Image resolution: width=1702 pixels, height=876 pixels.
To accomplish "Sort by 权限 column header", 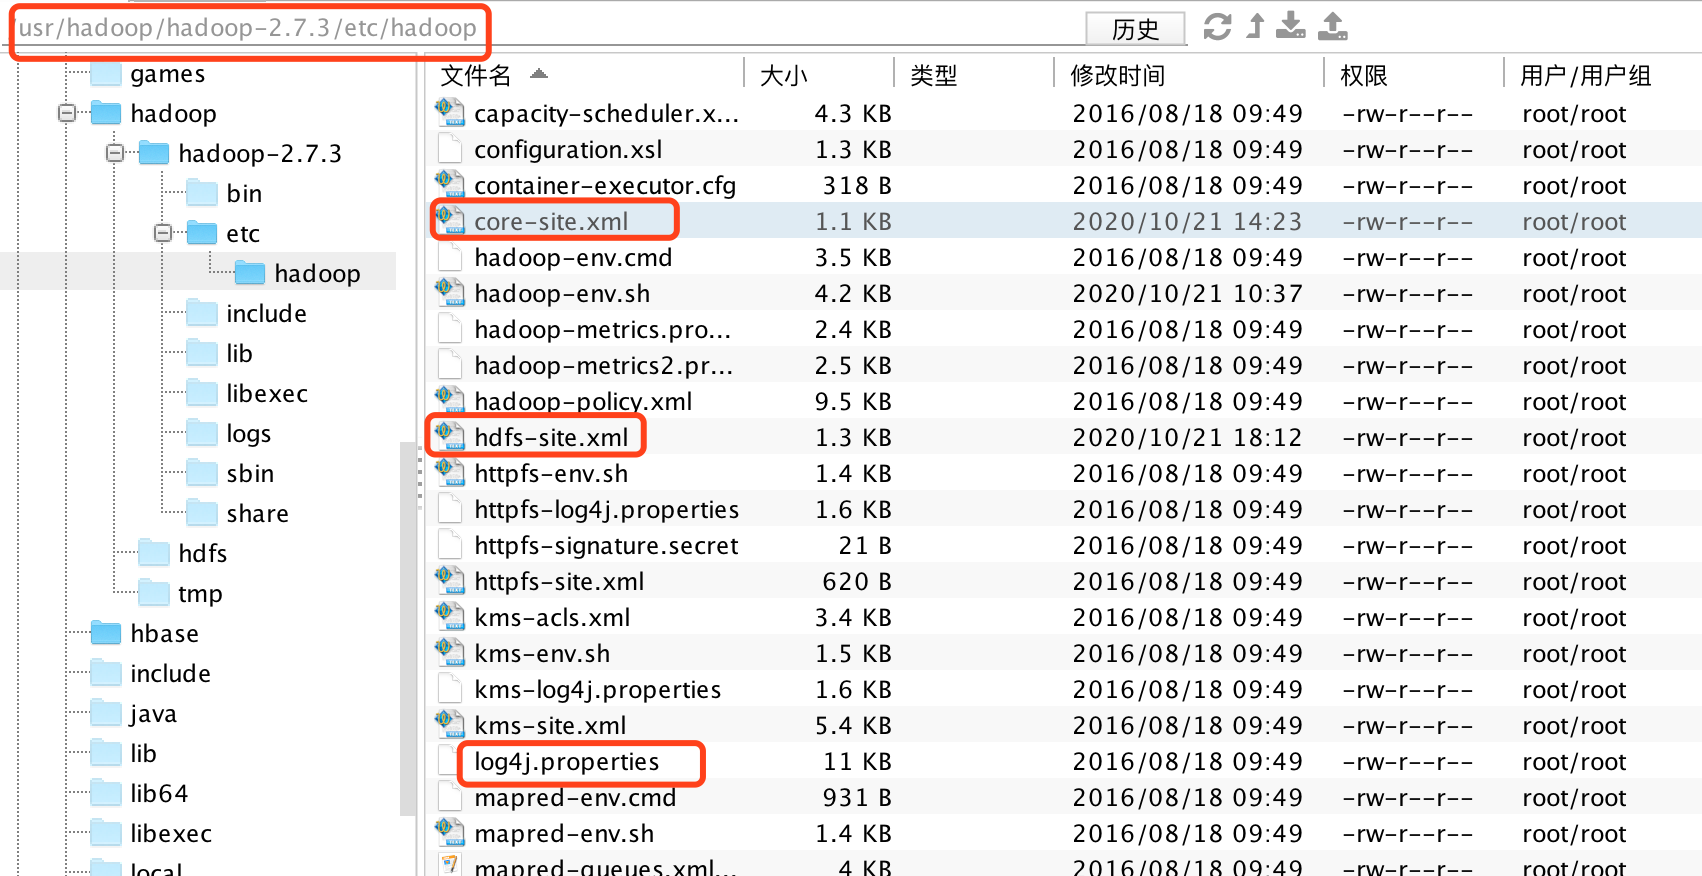I will 1364,75.
